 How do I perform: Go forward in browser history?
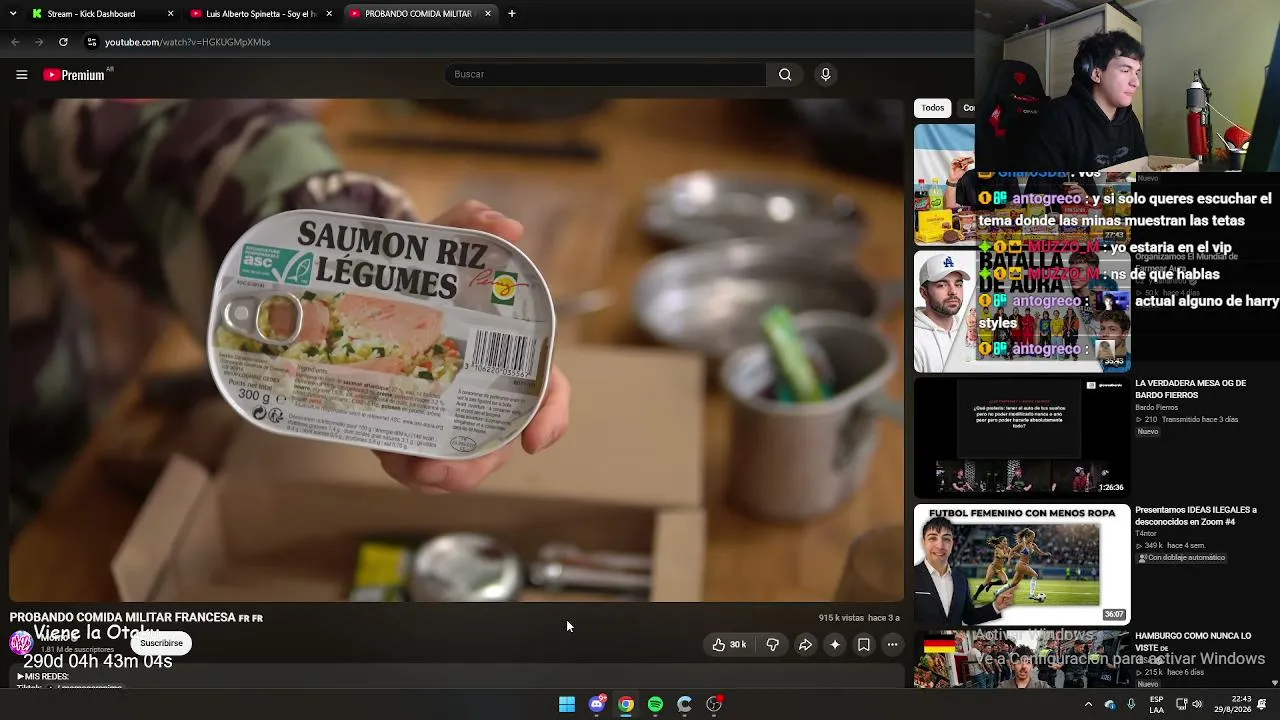click(x=39, y=42)
